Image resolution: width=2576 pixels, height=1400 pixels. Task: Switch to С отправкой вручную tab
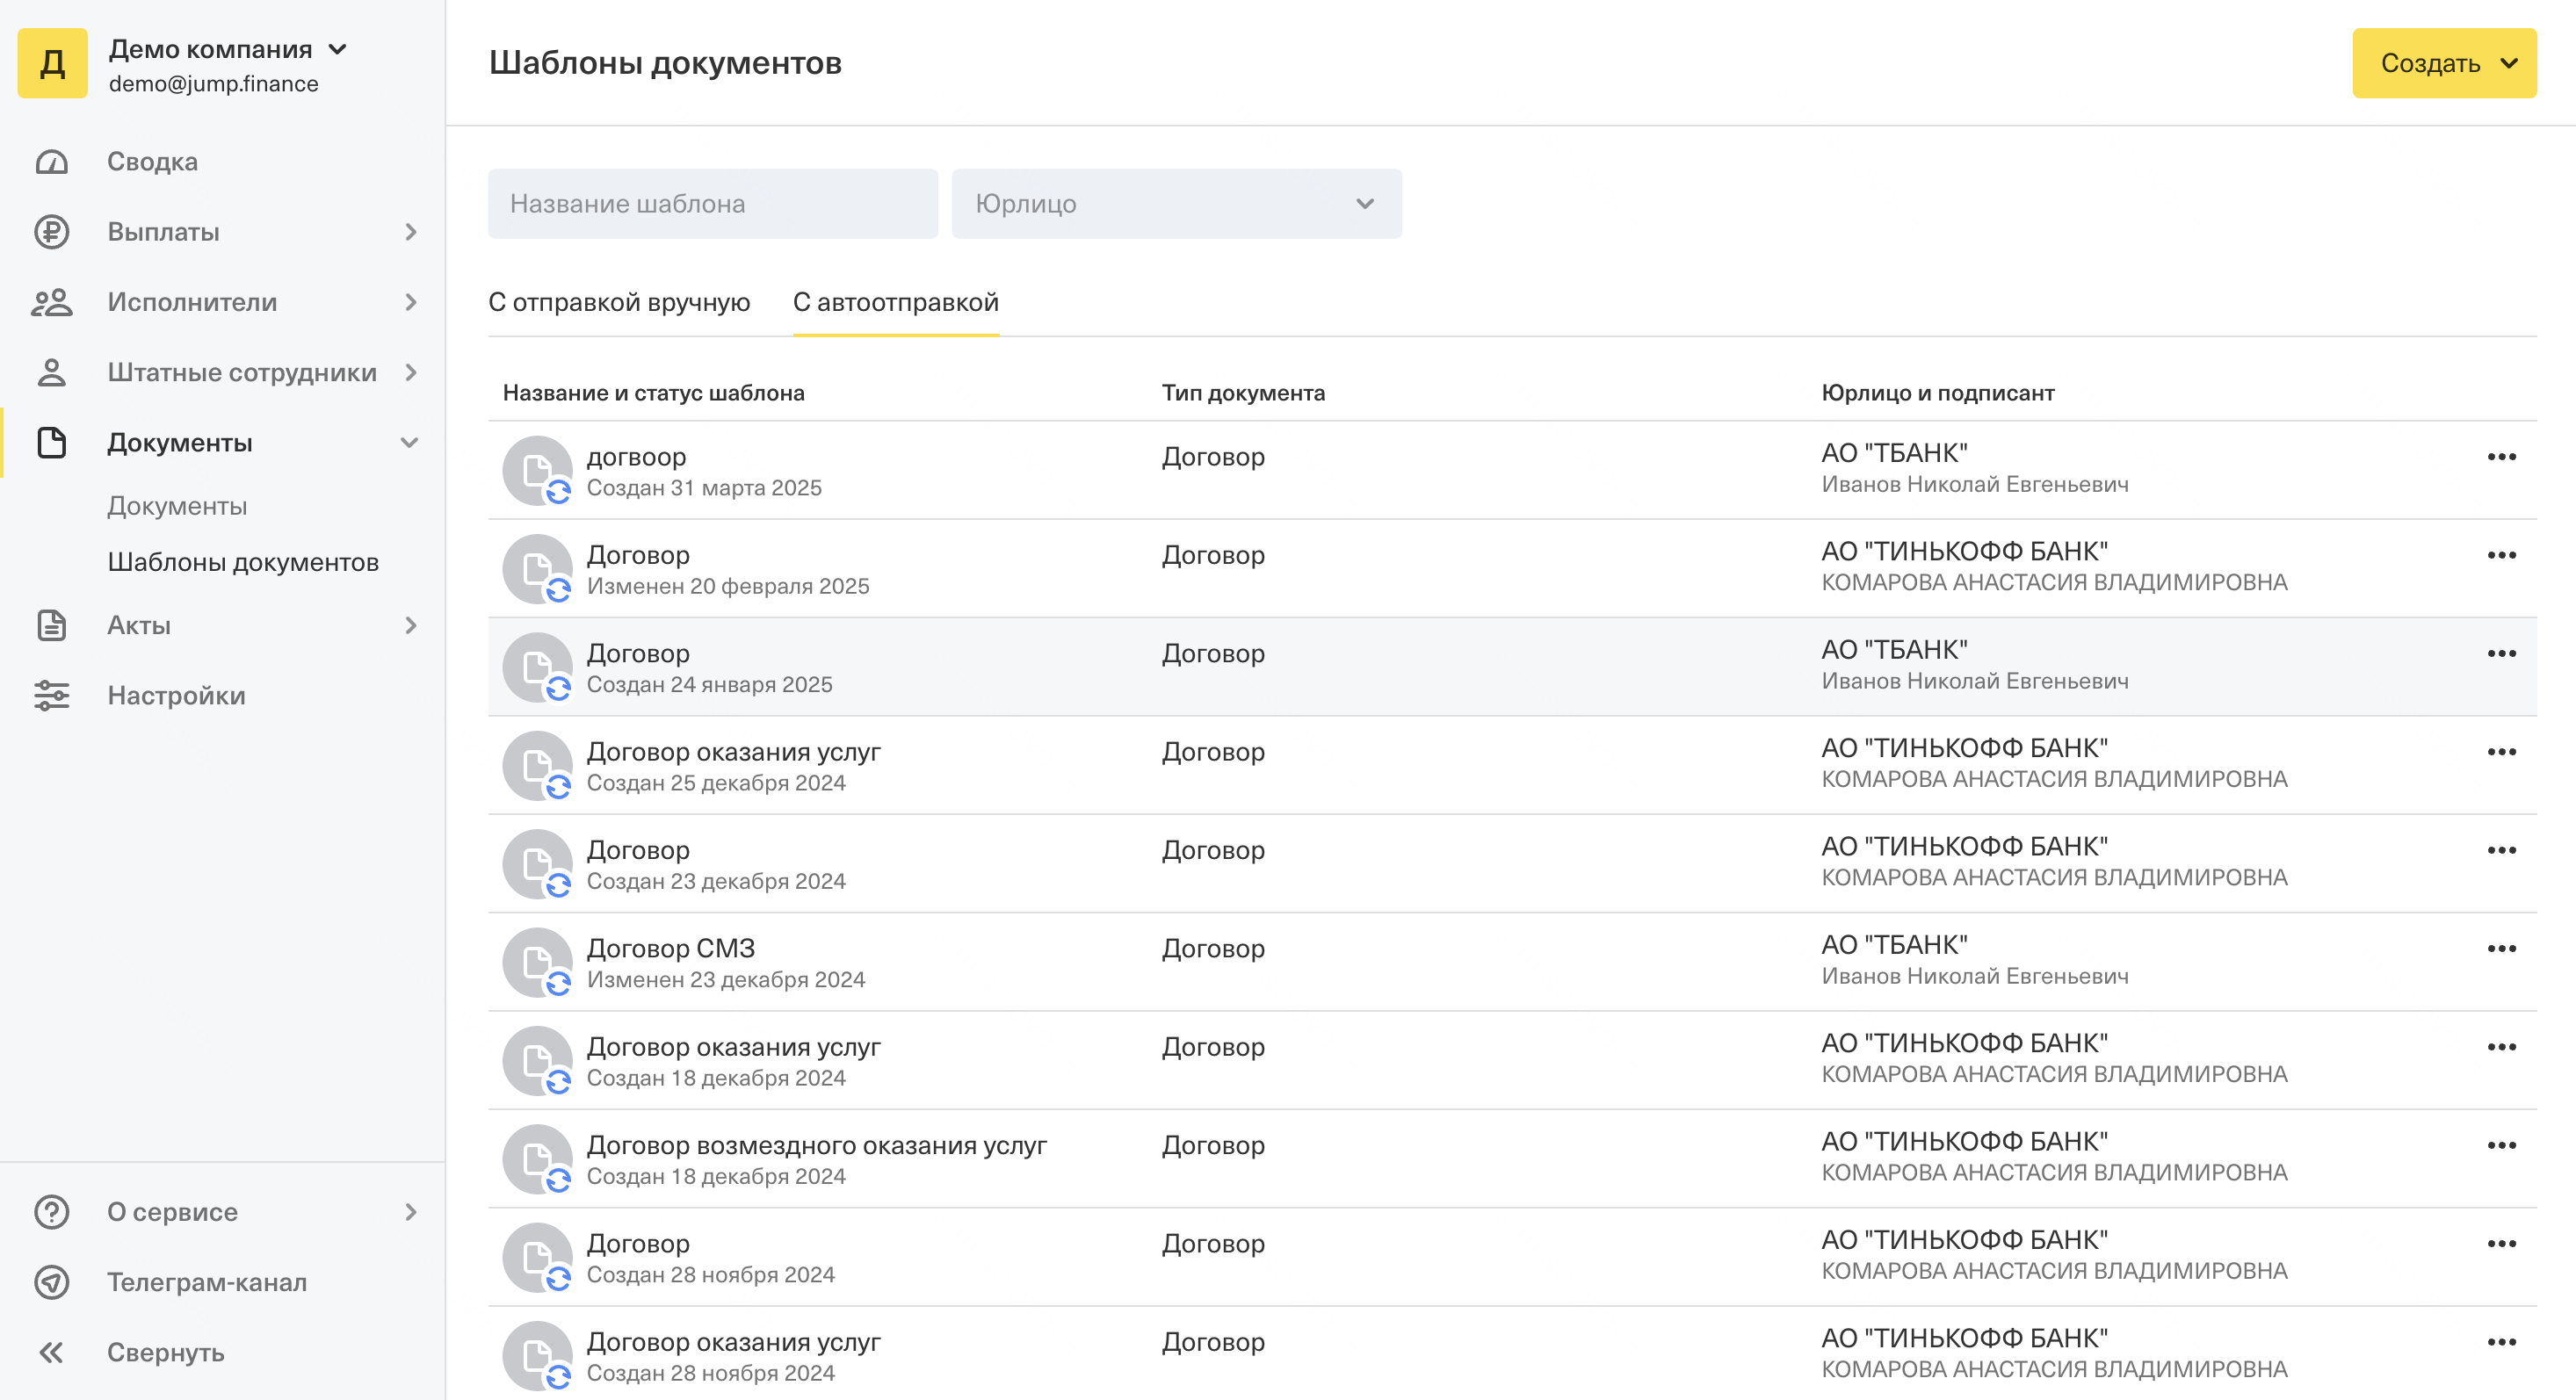[x=619, y=302]
